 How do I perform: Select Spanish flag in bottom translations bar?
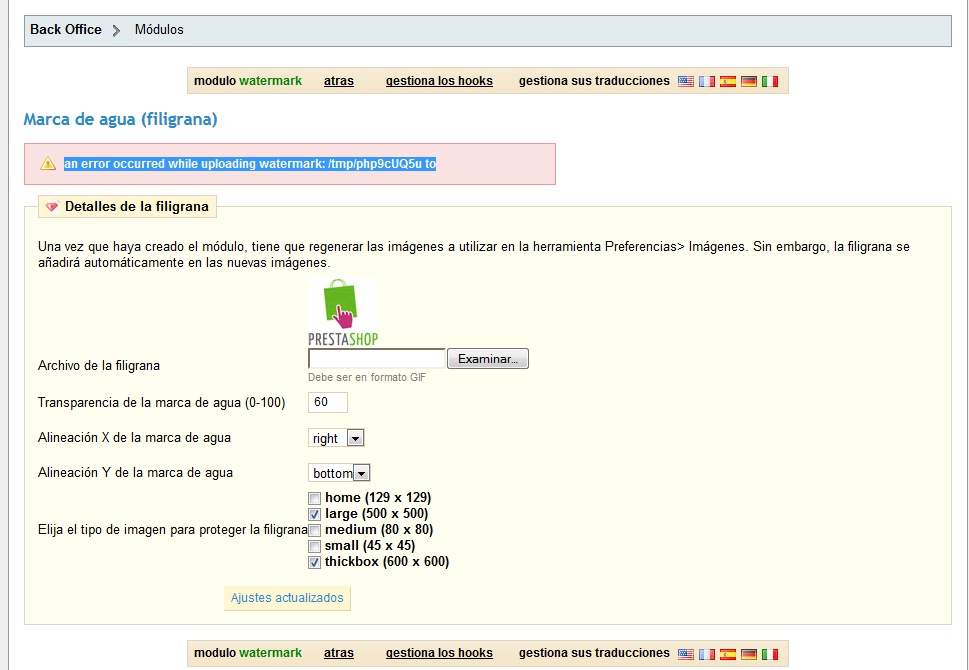point(727,654)
